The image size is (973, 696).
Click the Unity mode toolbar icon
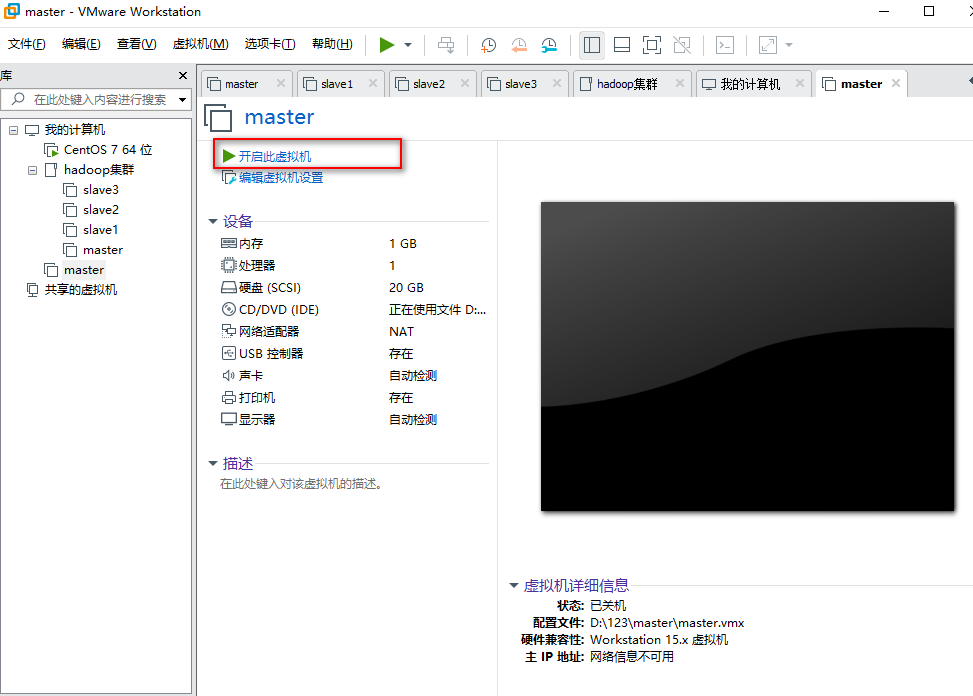[x=682, y=45]
